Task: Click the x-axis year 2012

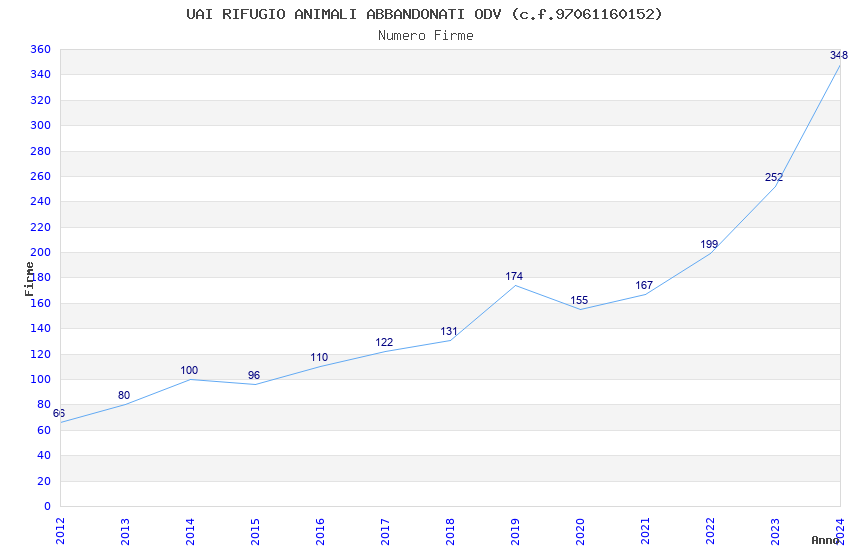Action: tap(60, 531)
